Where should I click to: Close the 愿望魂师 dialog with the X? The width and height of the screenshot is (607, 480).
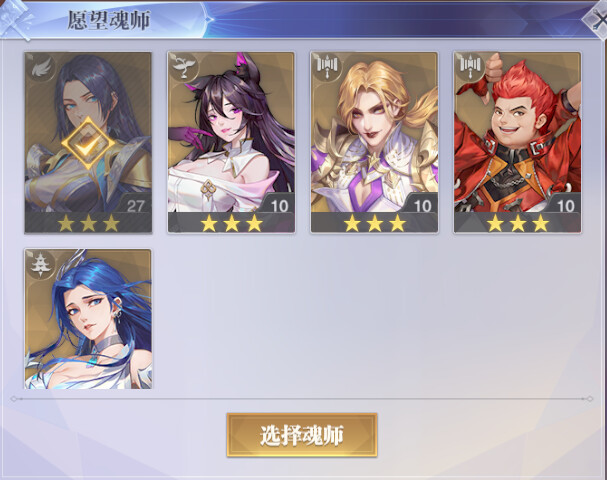click(x=598, y=21)
